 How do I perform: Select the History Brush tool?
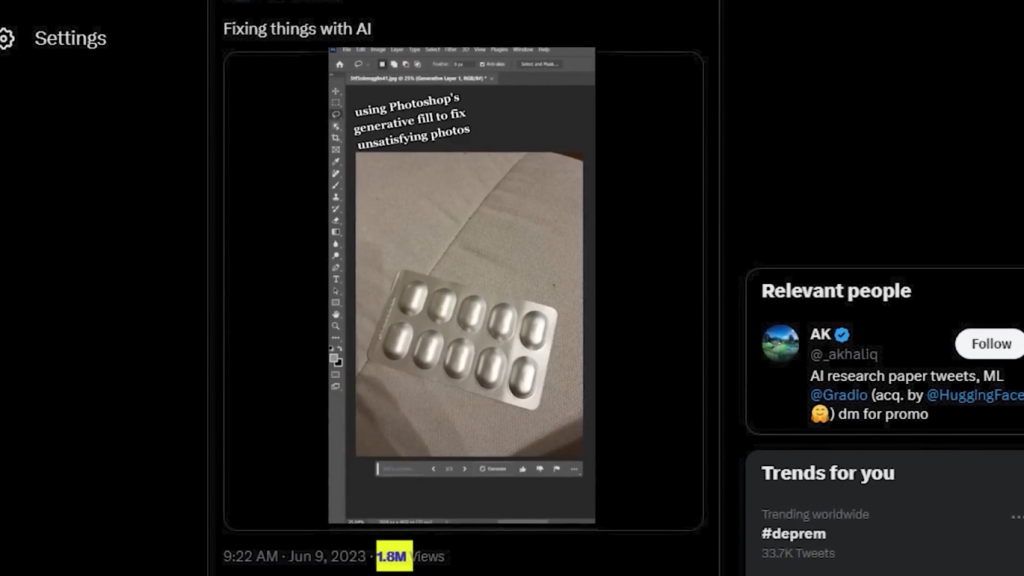[336, 208]
